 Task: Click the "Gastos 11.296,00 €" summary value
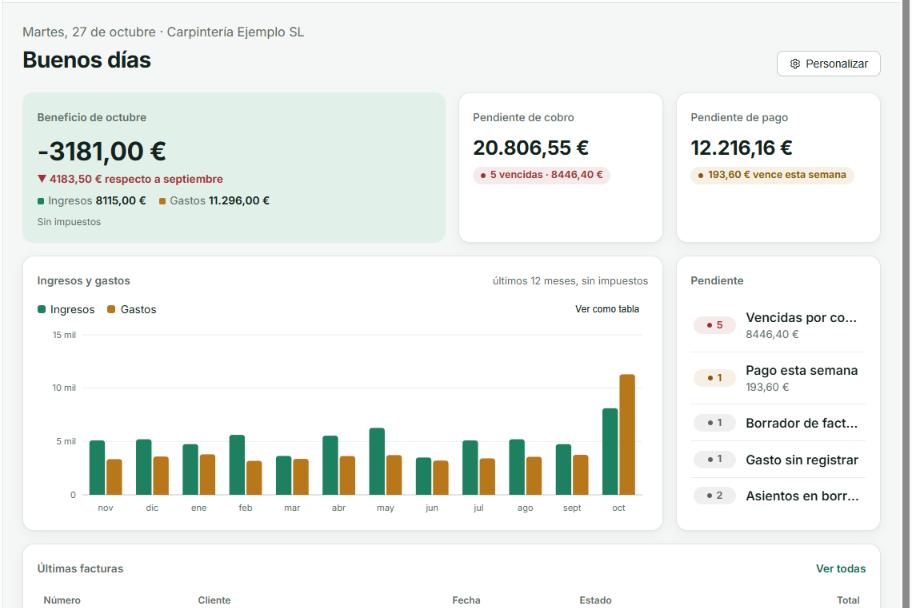click(214, 201)
